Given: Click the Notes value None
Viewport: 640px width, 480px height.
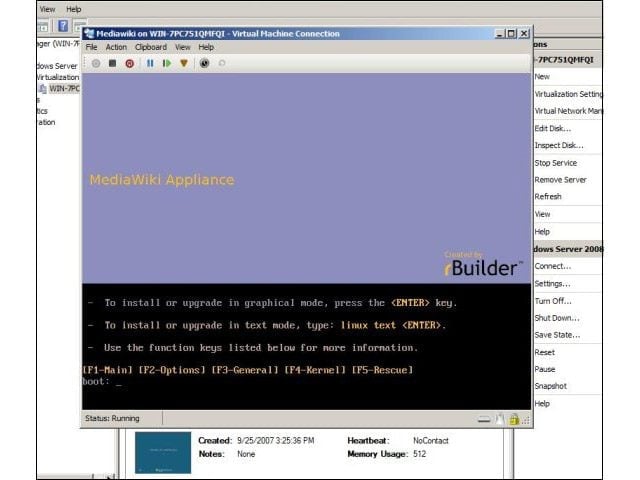Looking at the screenshot, I should (x=246, y=454).
